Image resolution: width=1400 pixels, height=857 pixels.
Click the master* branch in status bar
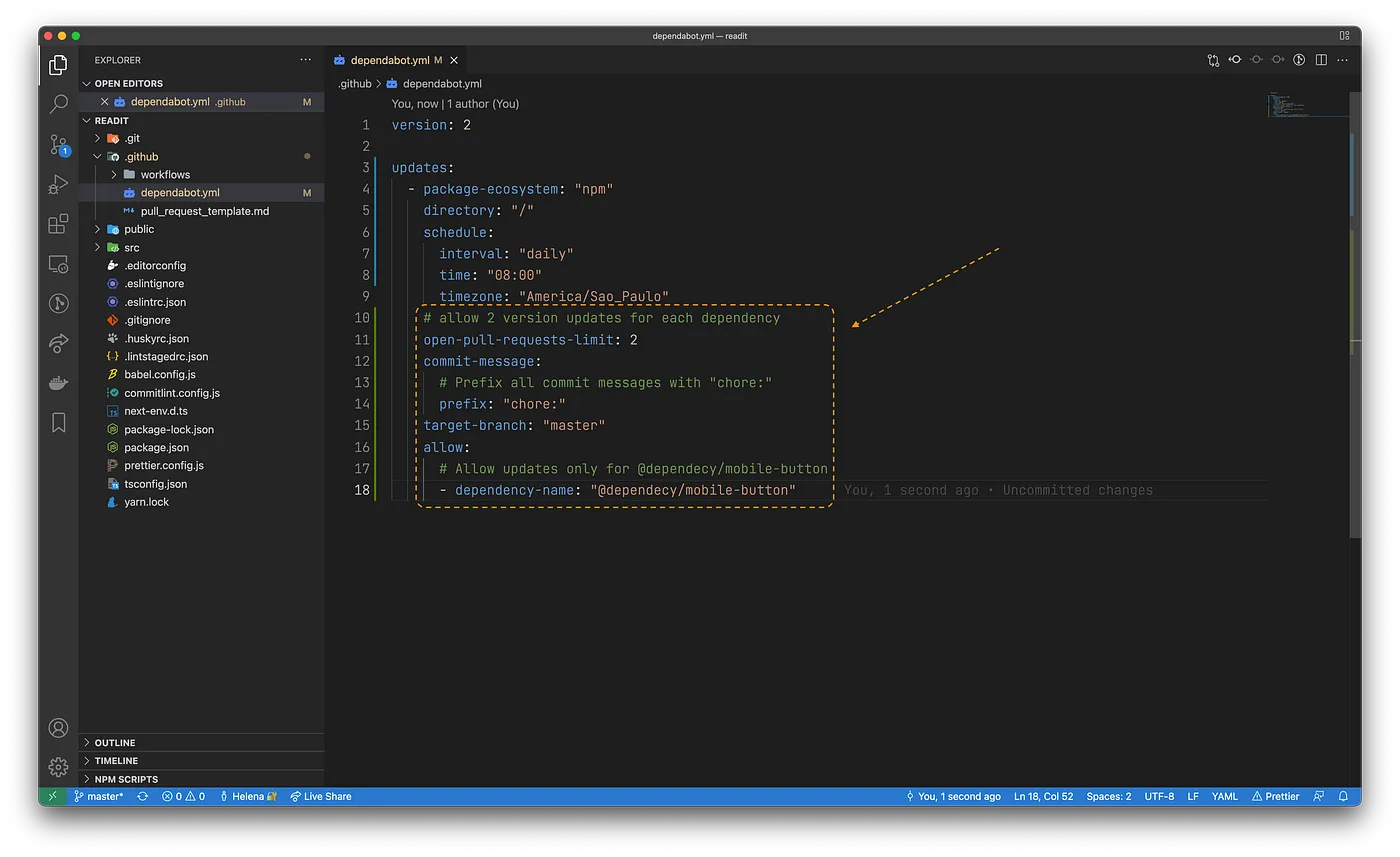[x=99, y=796]
